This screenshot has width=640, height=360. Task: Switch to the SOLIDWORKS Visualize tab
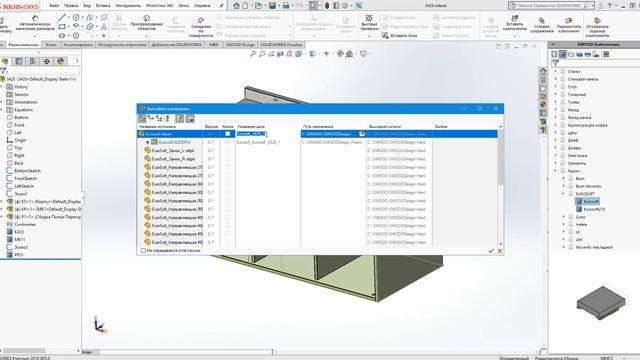tap(281, 44)
